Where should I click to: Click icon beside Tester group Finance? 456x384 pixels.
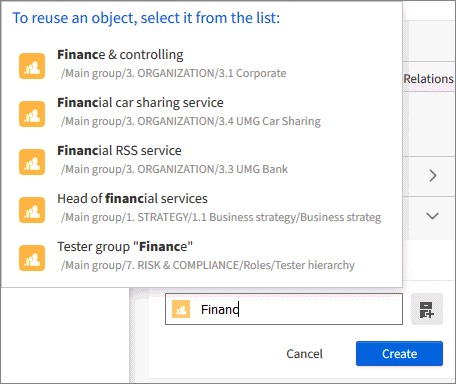click(x=32, y=258)
